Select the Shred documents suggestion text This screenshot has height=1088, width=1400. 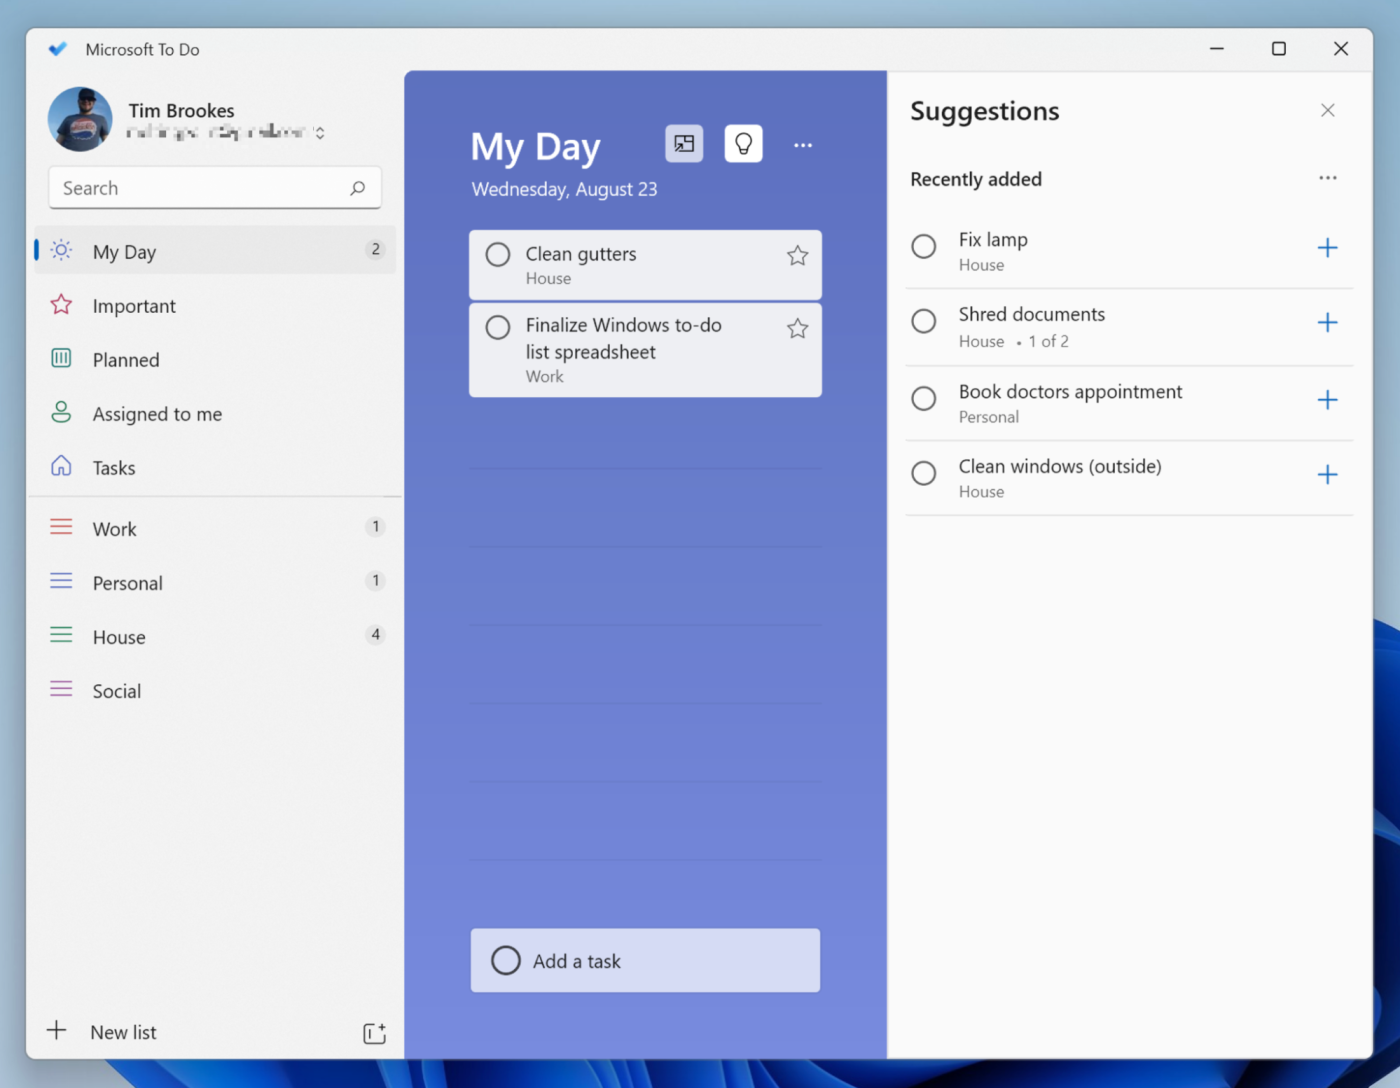point(1032,314)
